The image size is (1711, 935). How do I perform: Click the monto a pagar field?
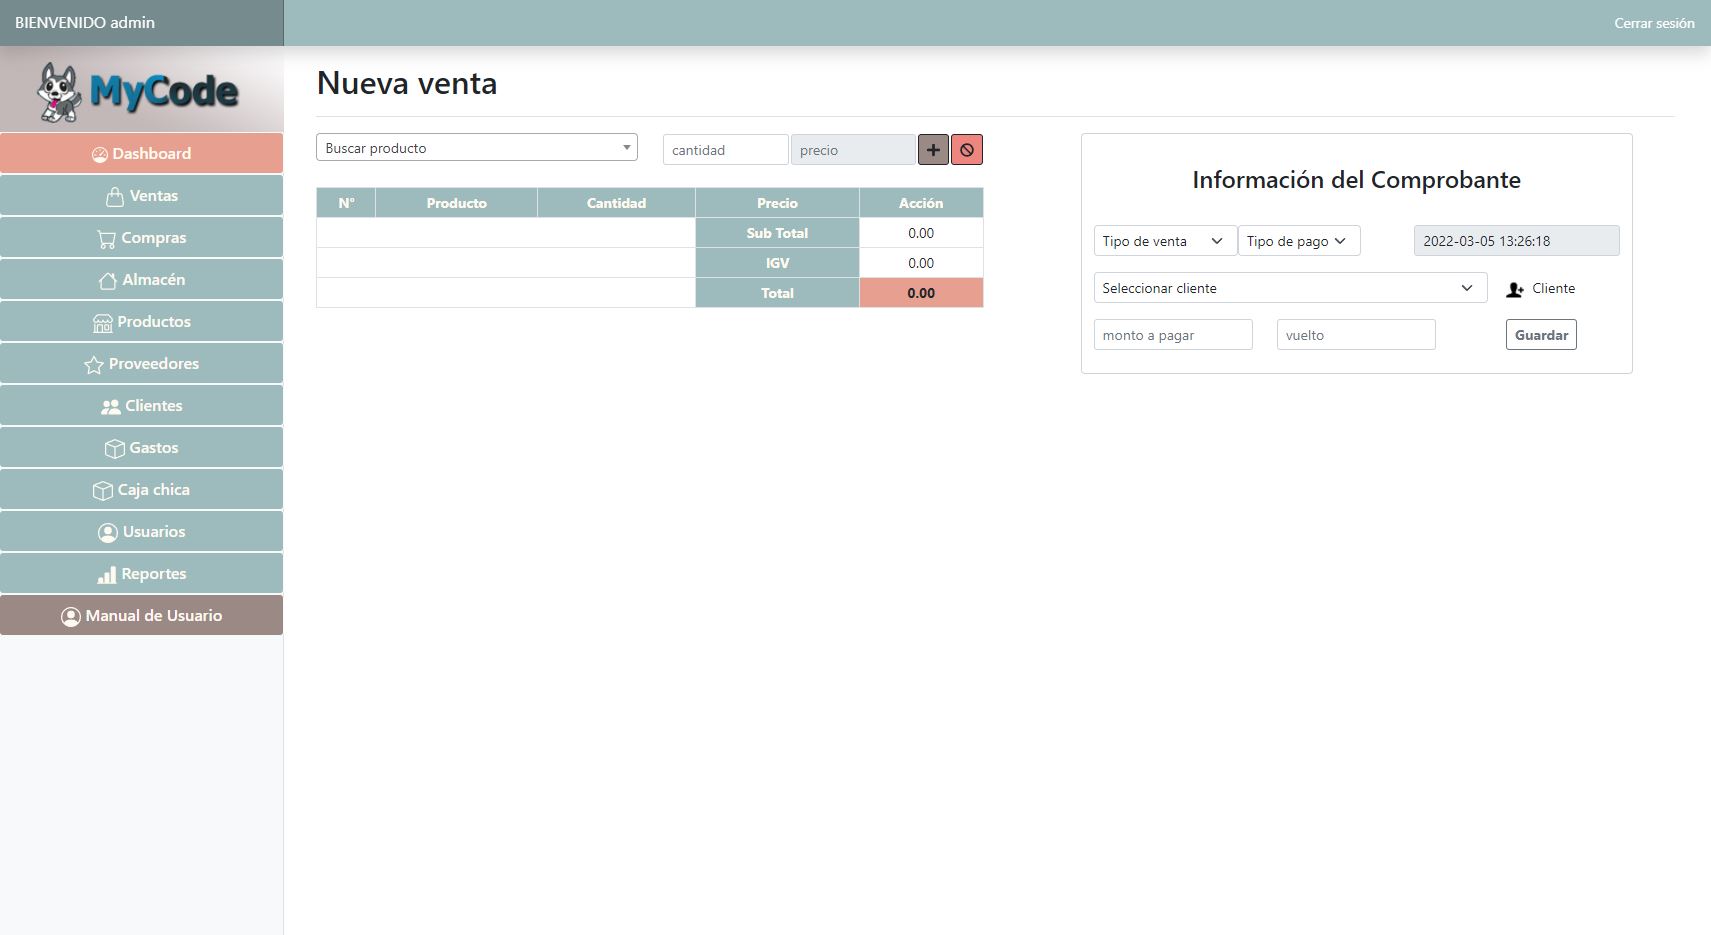point(1172,335)
